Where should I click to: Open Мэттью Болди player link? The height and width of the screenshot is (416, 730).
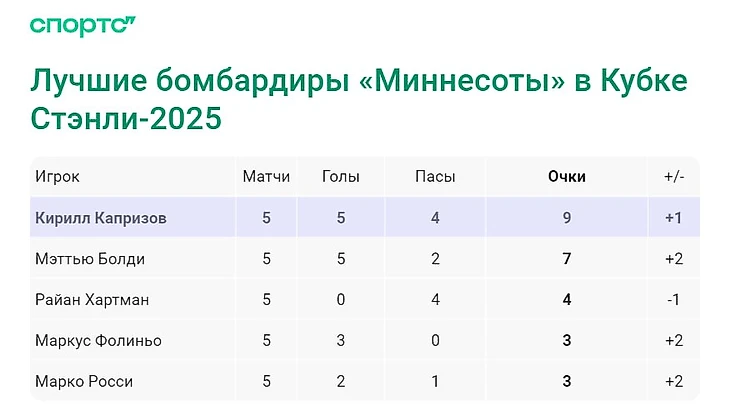pyautogui.click(x=90, y=259)
